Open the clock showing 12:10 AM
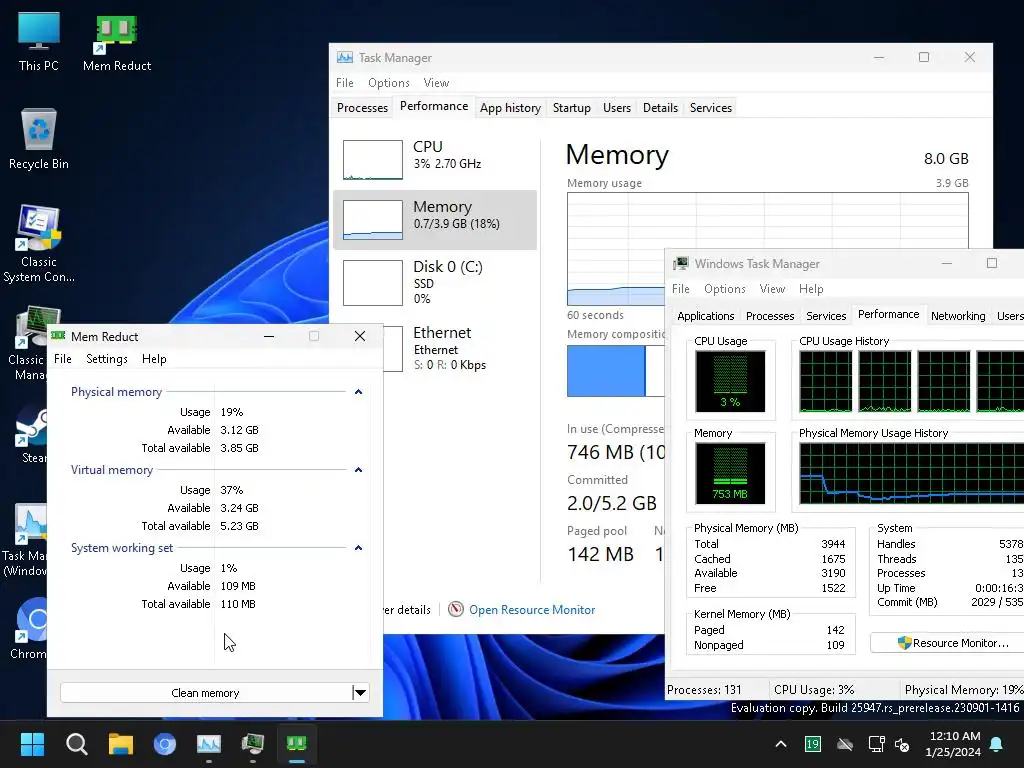This screenshot has height=768, width=1024. (953, 744)
